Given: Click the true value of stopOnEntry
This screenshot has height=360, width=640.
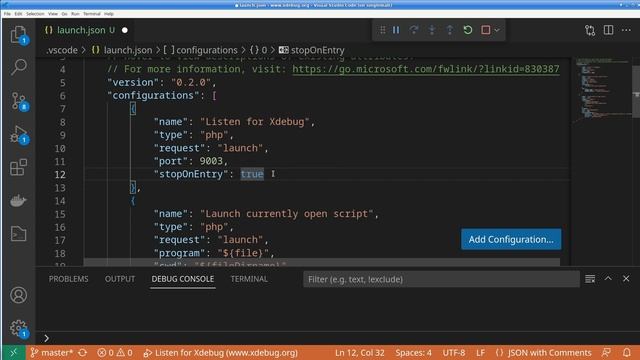Looking at the screenshot, I should tap(252, 174).
